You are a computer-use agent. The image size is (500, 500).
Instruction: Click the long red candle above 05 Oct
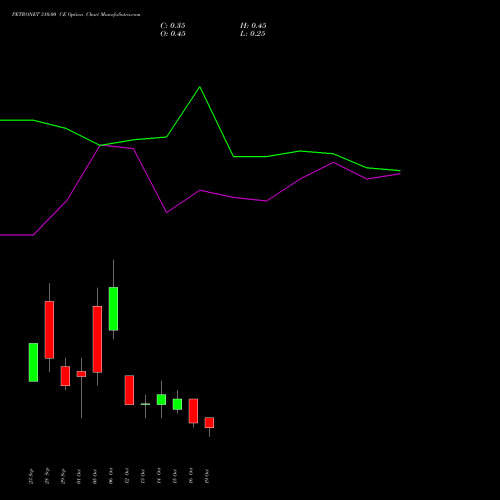pyautogui.click(x=97, y=339)
